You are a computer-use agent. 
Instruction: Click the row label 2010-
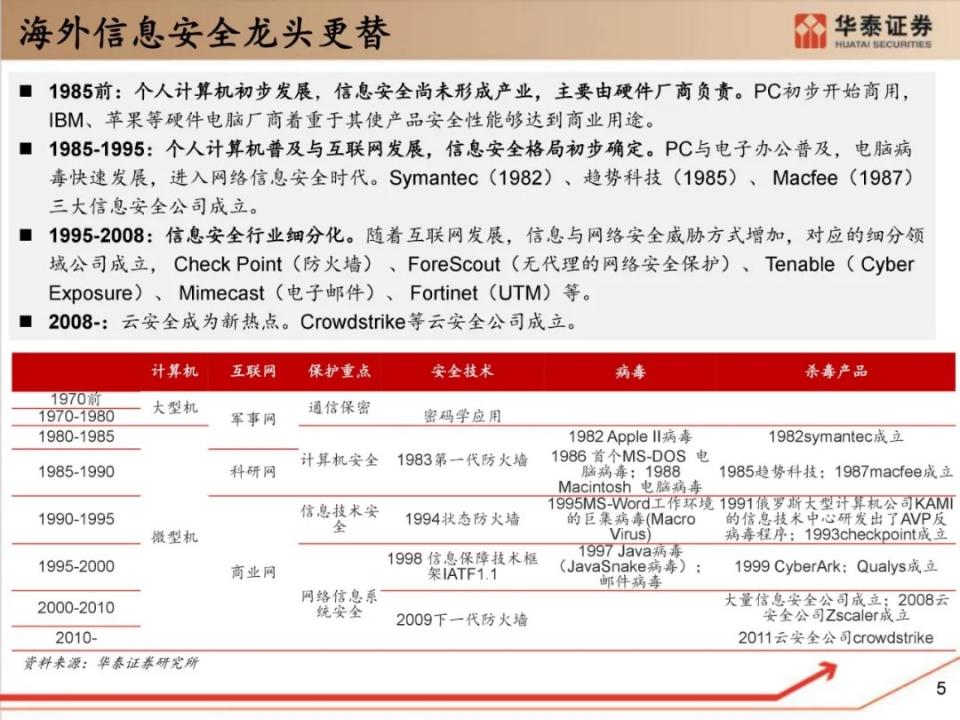(76, 638)
